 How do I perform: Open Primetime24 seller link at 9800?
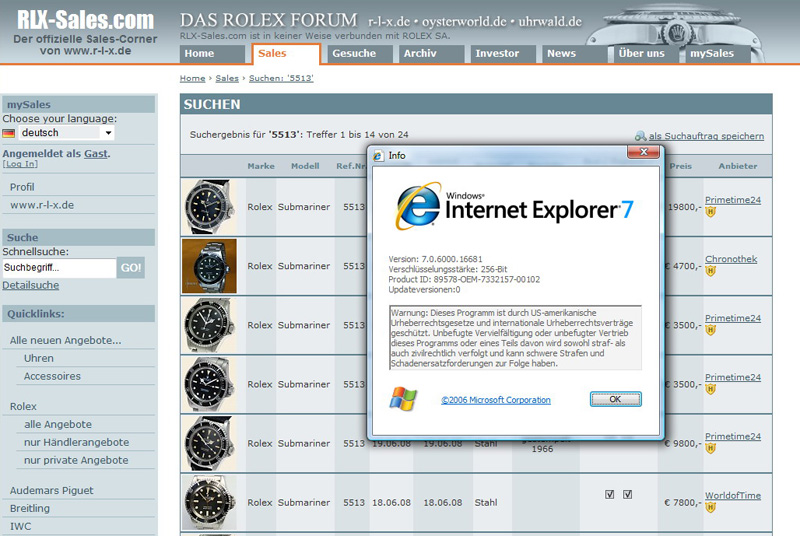[733, 437]
